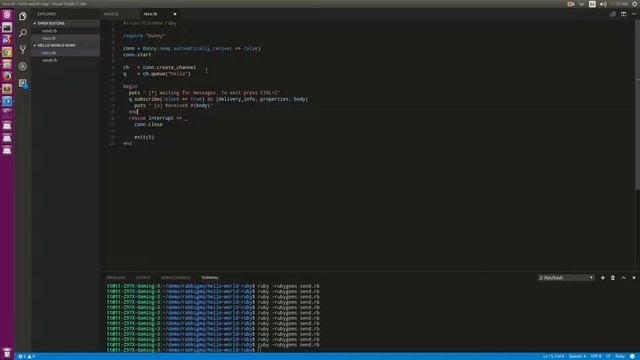The image size is (640, 360).
Task: Change indentation via Spaces status item
Action: coord(577,356)
